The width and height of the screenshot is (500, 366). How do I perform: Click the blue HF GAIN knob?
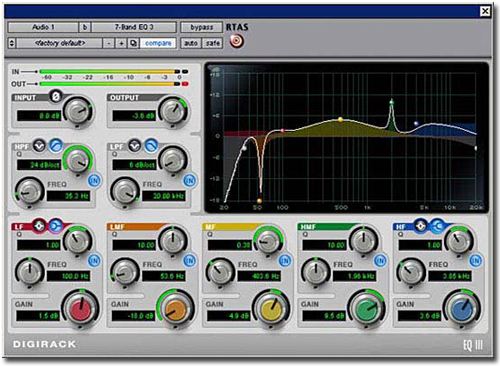tap(462, 309)
